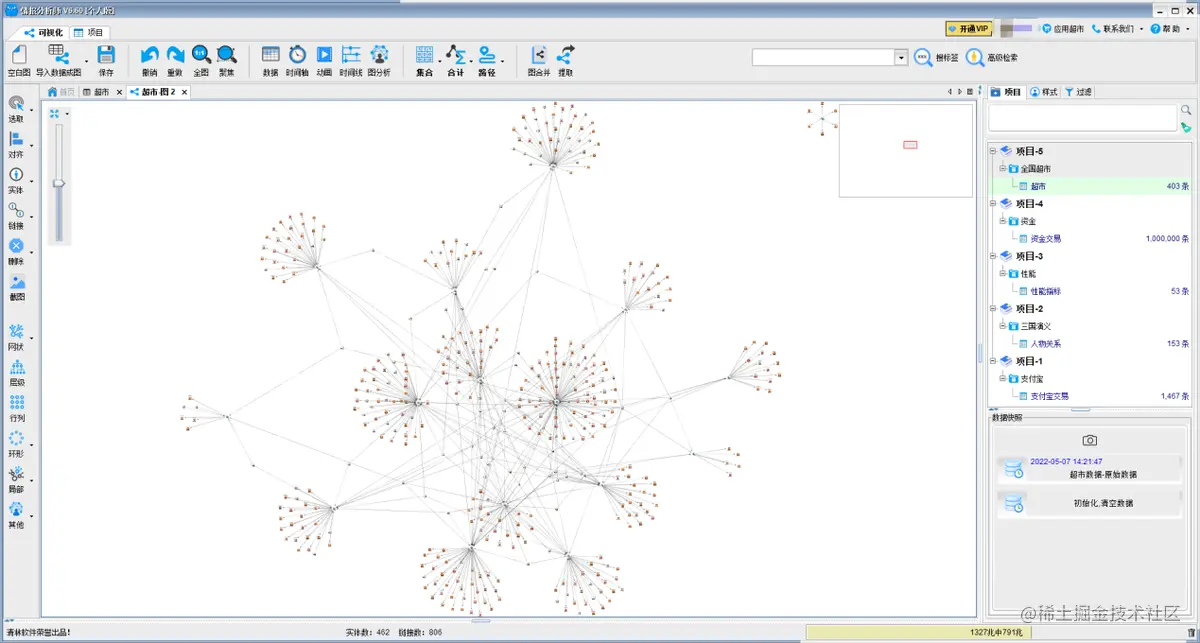1200x643 pixels.
Task: Open the 时间线 timeline view
Action: point(351,60)
